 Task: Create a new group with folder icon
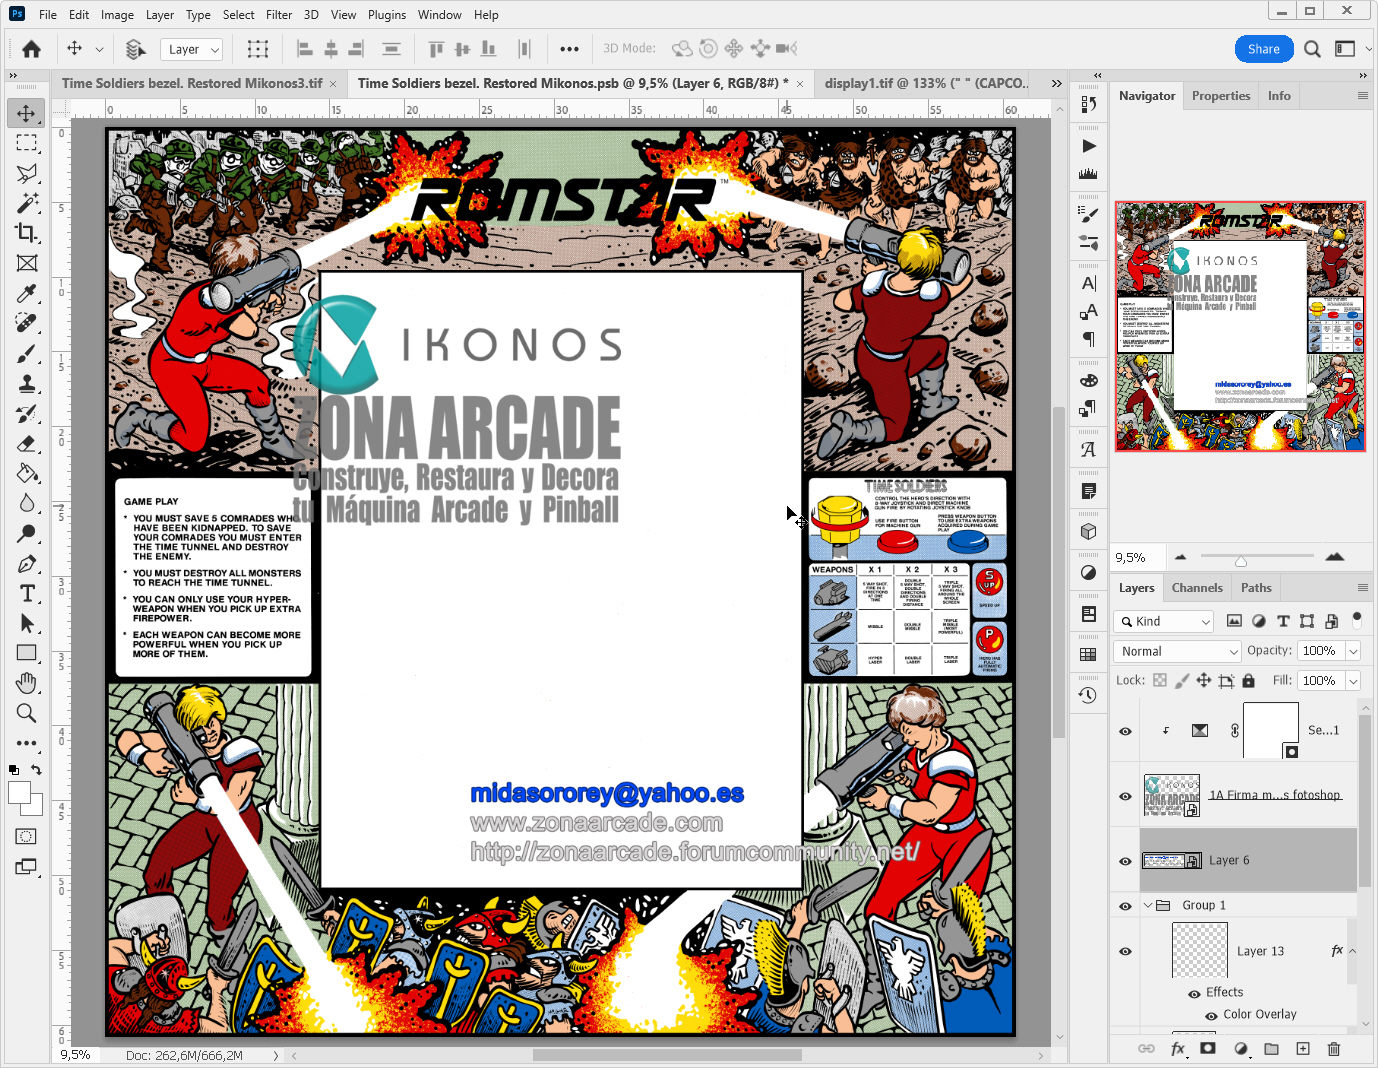pos(1271,1049)
